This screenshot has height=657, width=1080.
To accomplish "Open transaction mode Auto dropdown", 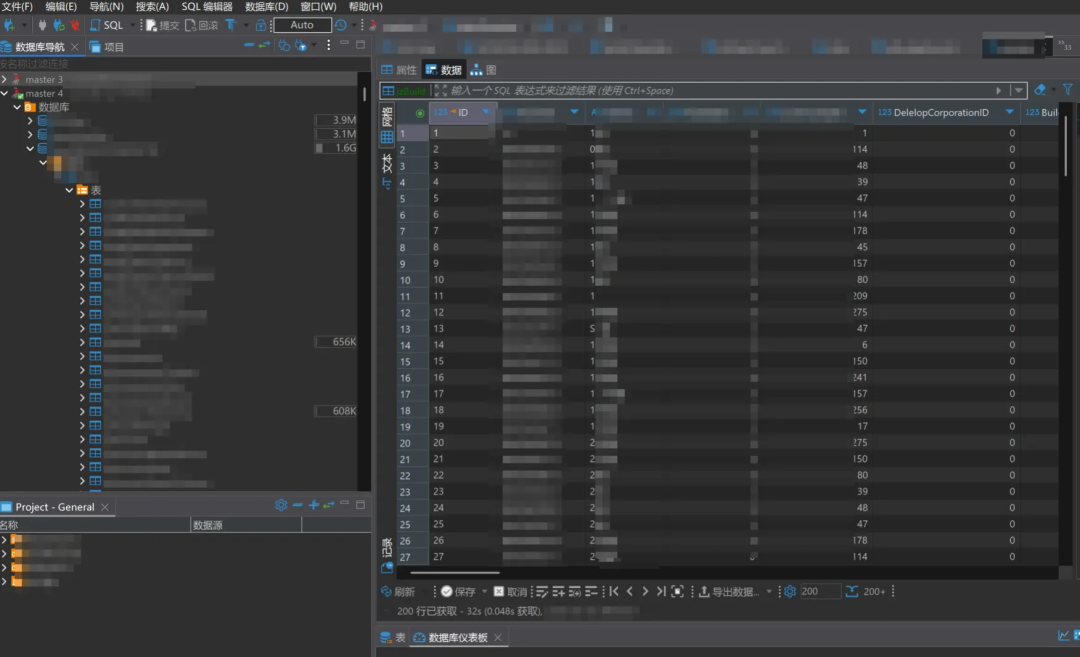I will (x=302, y=25).
